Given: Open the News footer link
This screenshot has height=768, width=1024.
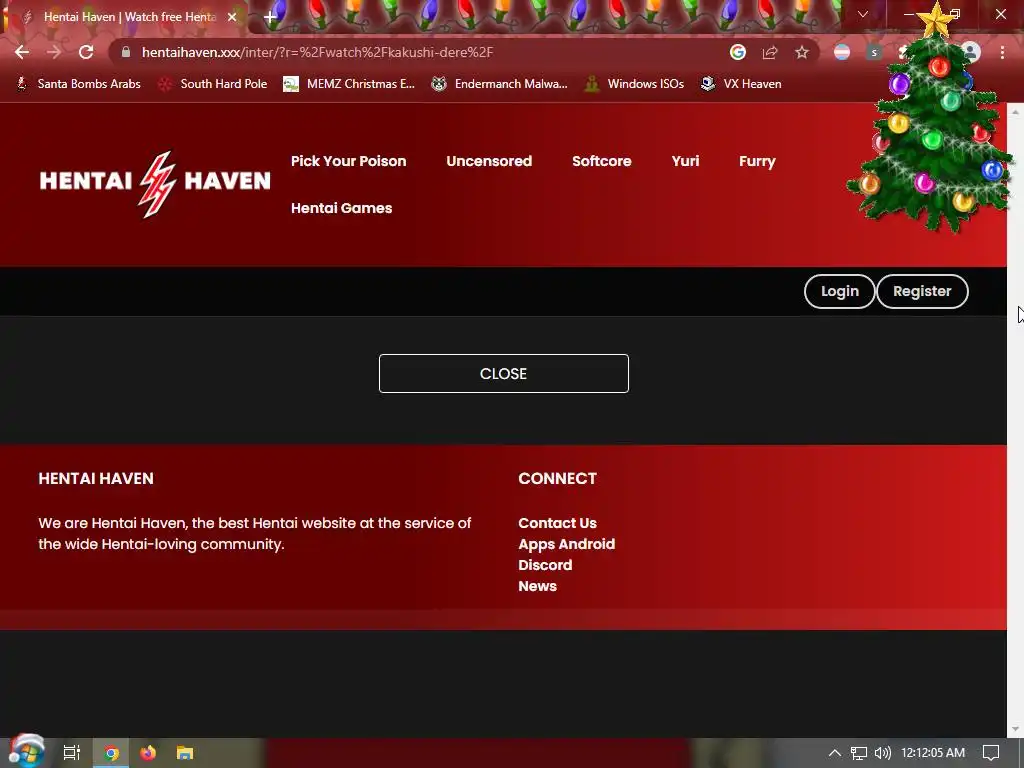Looking at the screenshot, I should point(537,586).
